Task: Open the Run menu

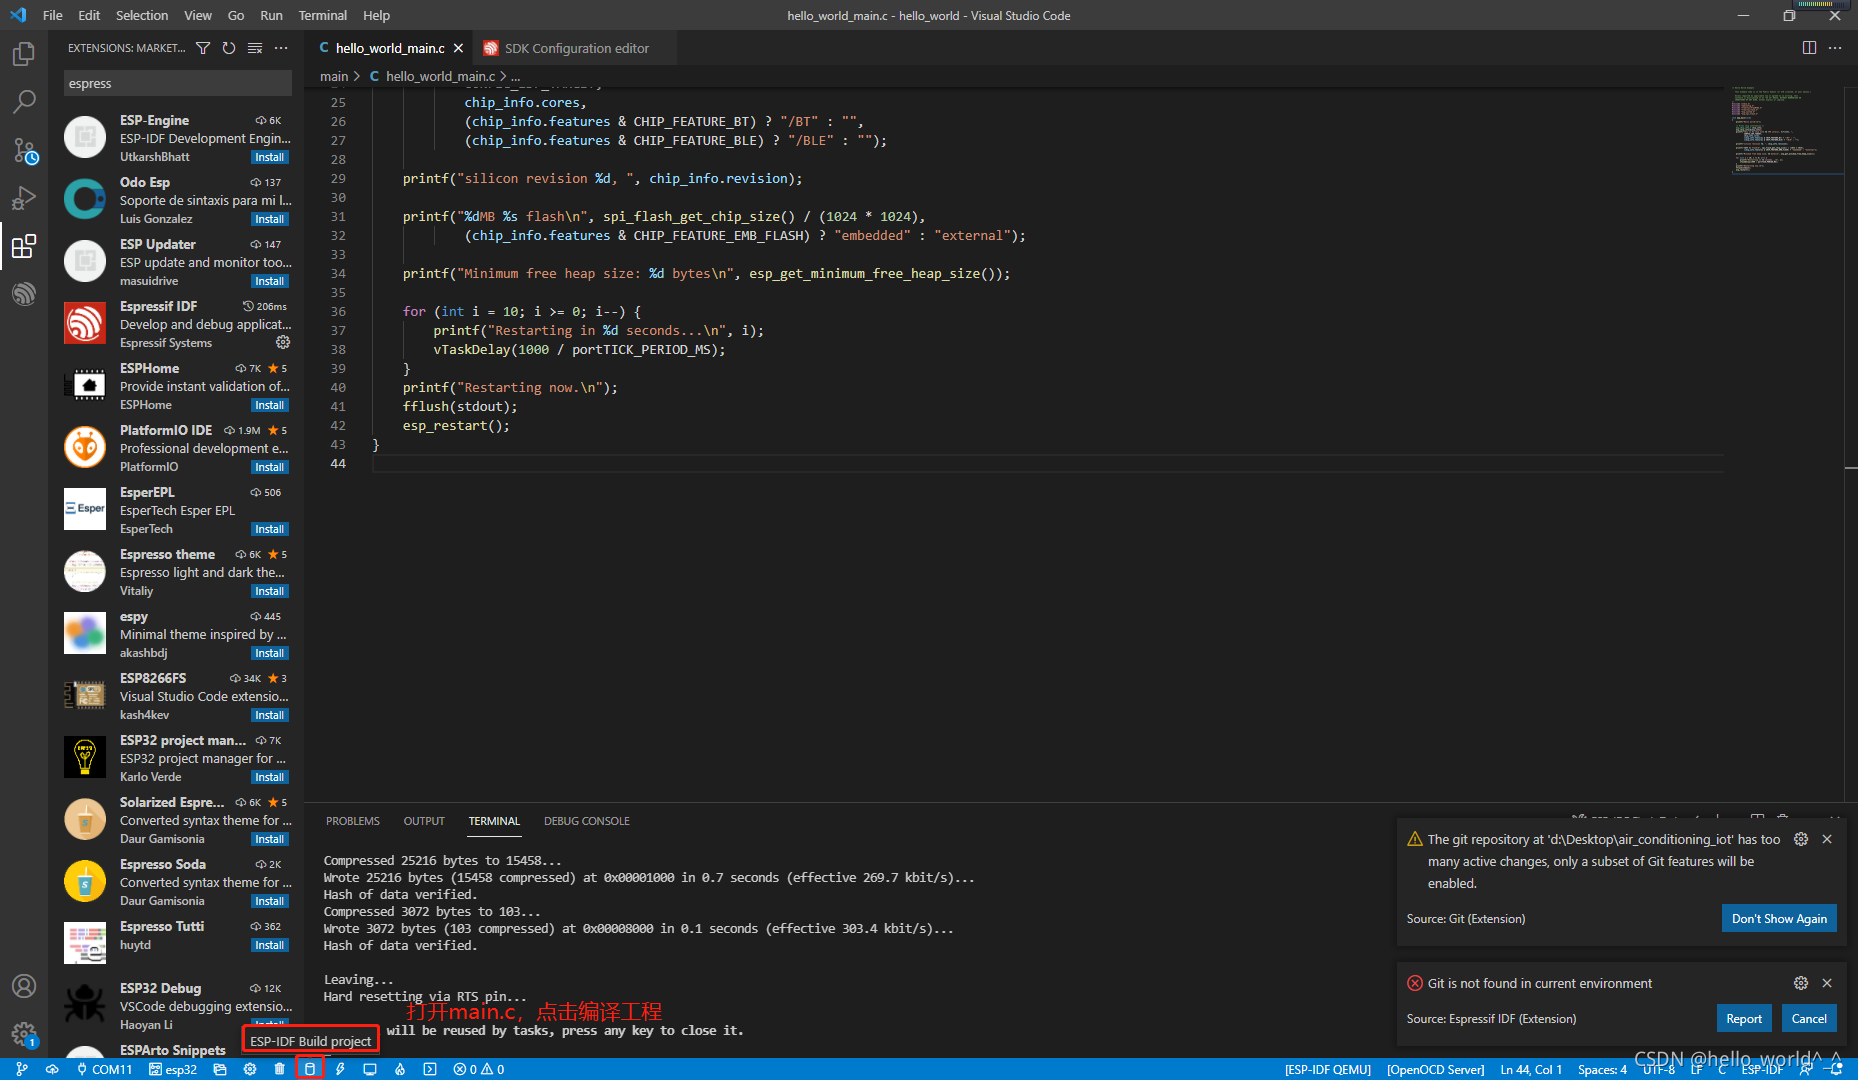Action: [x=271, y=15]
